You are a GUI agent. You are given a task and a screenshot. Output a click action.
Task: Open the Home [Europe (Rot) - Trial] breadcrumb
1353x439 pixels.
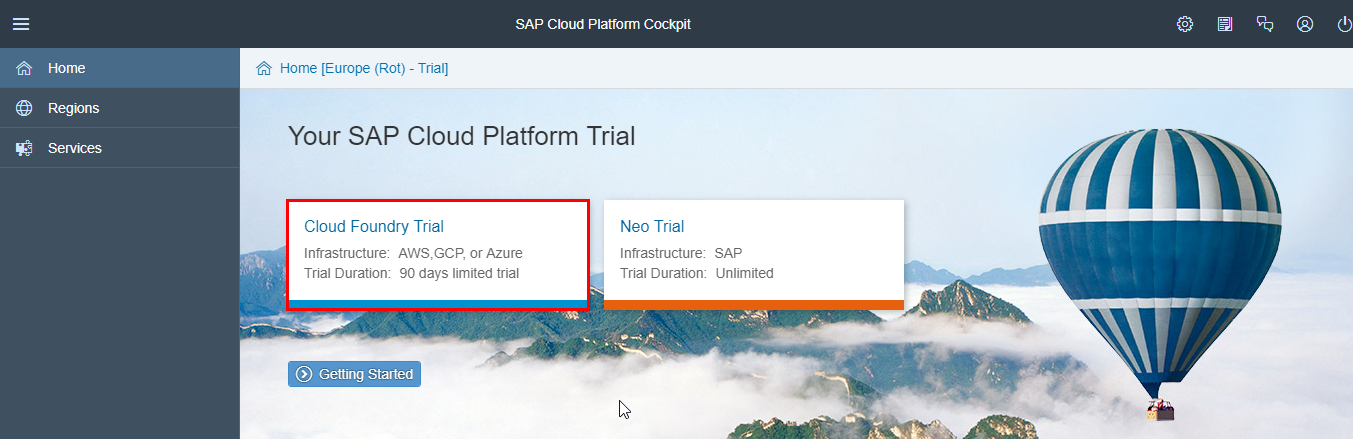click(364, 68)
